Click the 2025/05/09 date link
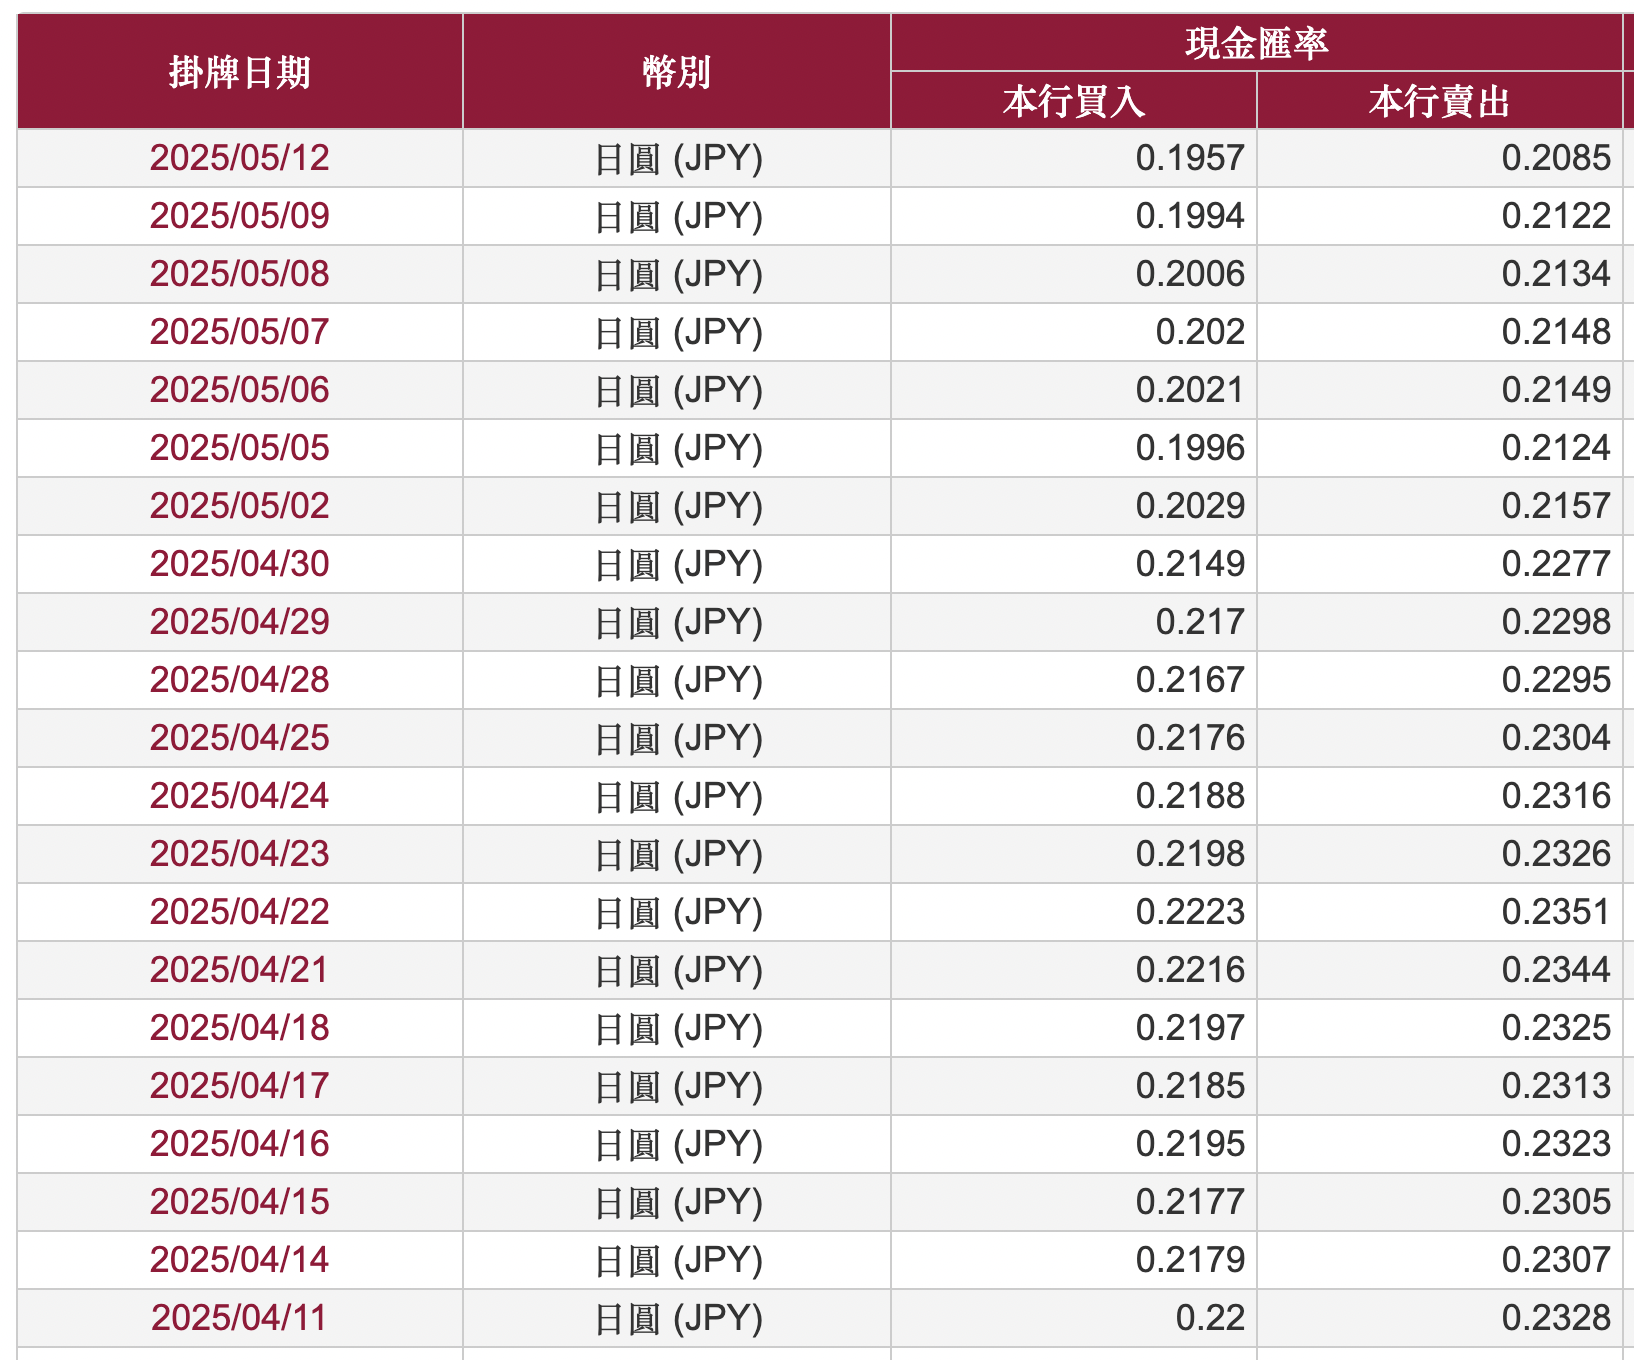The image size is (1634, 1360). (239, 216)
